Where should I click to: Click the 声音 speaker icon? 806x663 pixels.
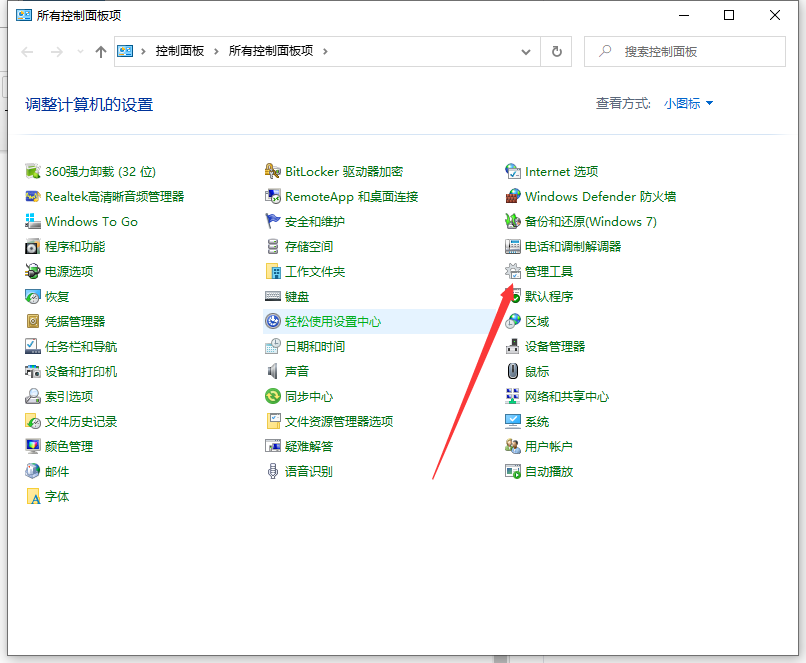point(273,372)
